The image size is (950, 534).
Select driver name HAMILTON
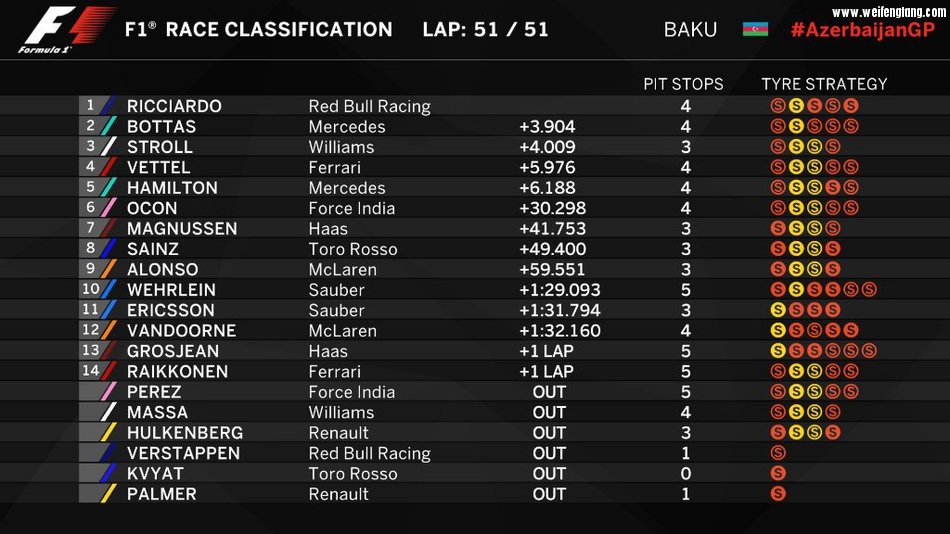(172, 188)
